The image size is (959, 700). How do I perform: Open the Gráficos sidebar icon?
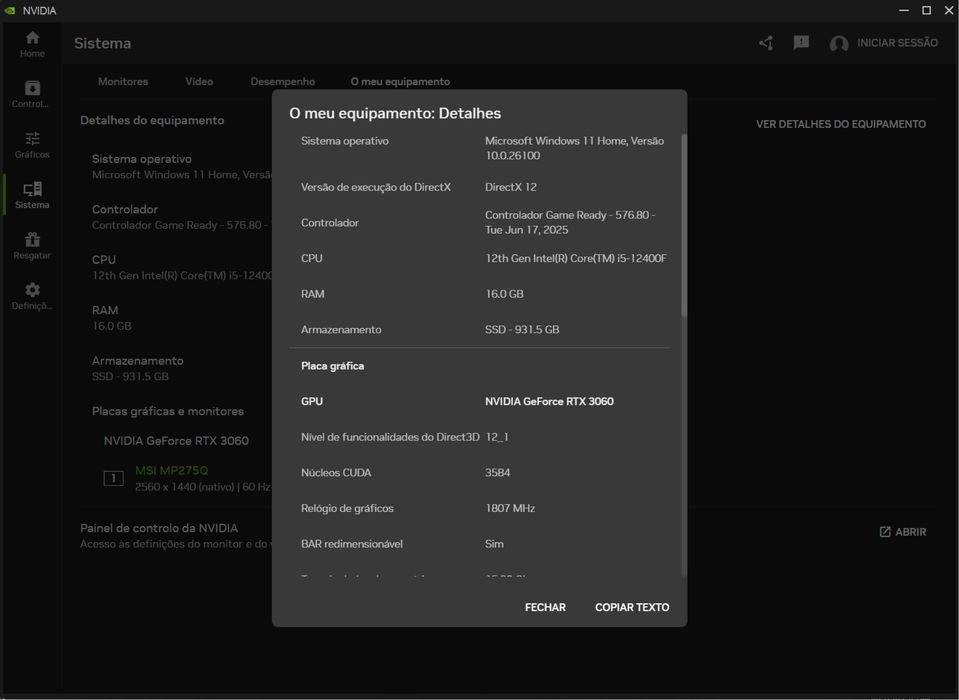(x=32, y=138)
